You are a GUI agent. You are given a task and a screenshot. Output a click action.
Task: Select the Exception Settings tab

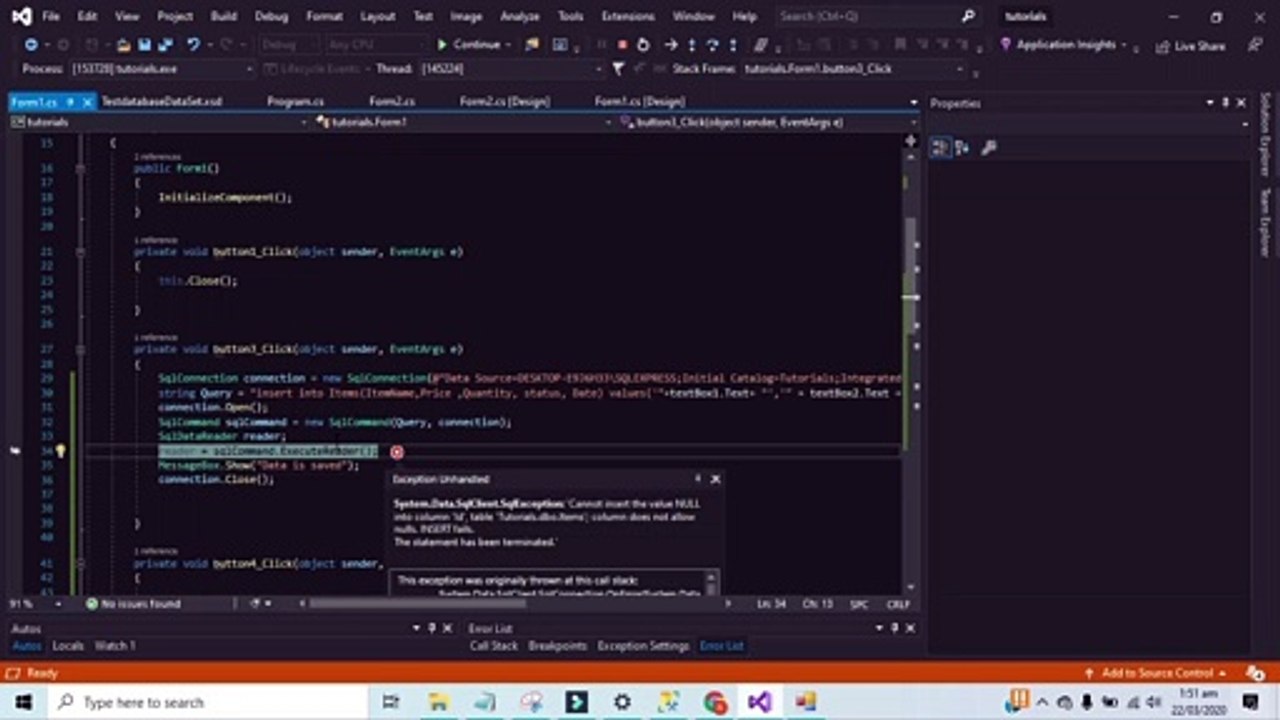643,646
